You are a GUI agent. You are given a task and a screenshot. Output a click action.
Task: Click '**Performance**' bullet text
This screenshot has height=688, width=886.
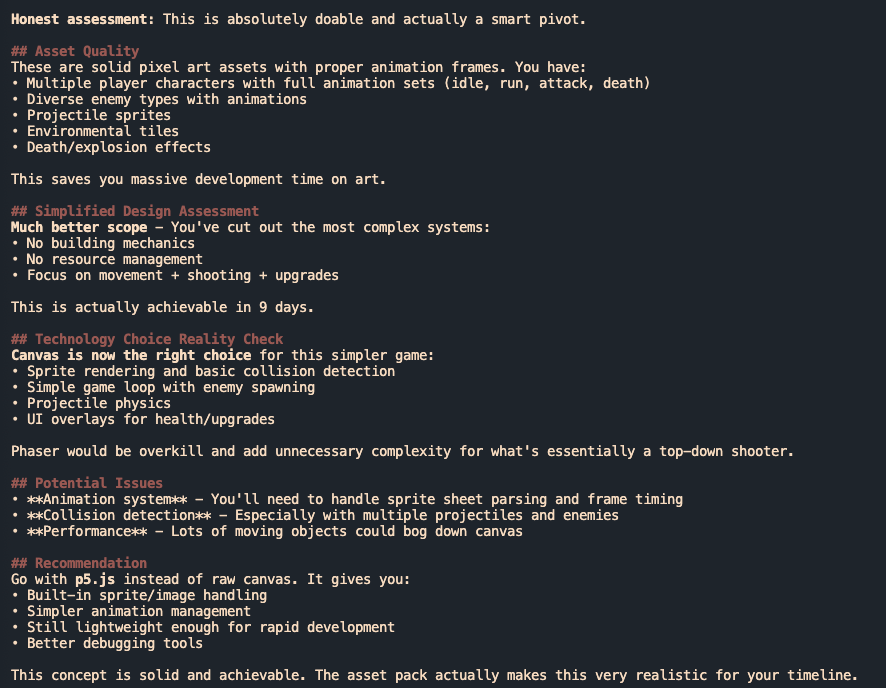pos(87,532)
